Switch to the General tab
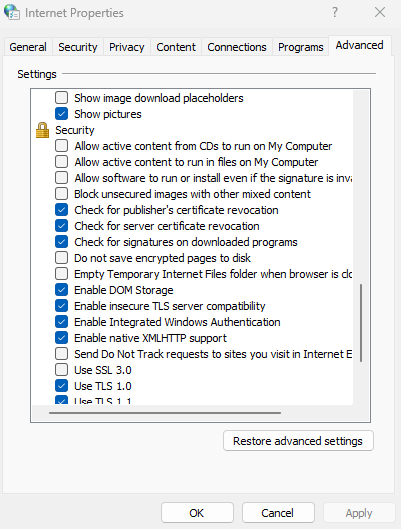401x529 pixels. [x=28, y=47]
